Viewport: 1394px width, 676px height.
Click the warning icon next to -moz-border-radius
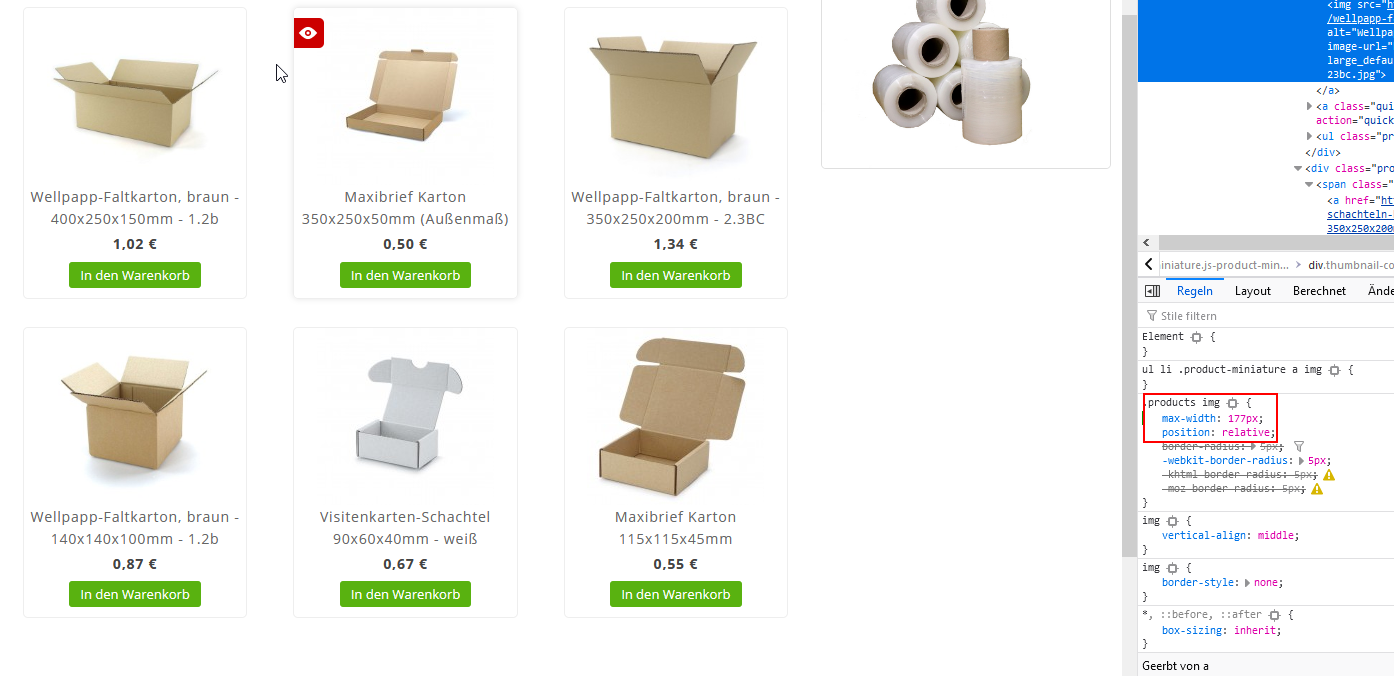point(1317,489)
